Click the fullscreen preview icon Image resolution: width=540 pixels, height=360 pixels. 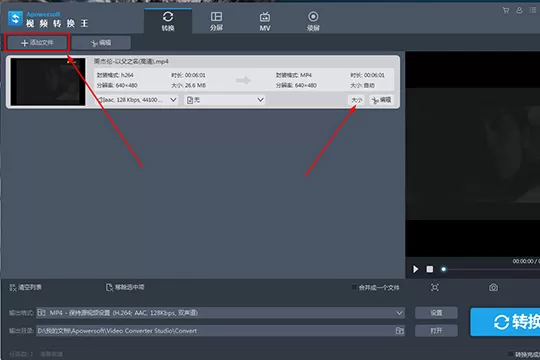(435, 287)
